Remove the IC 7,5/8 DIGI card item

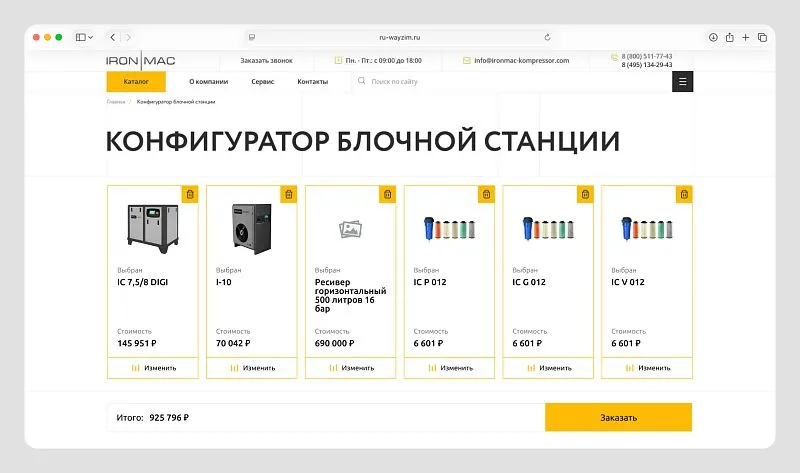coord(190,194)
